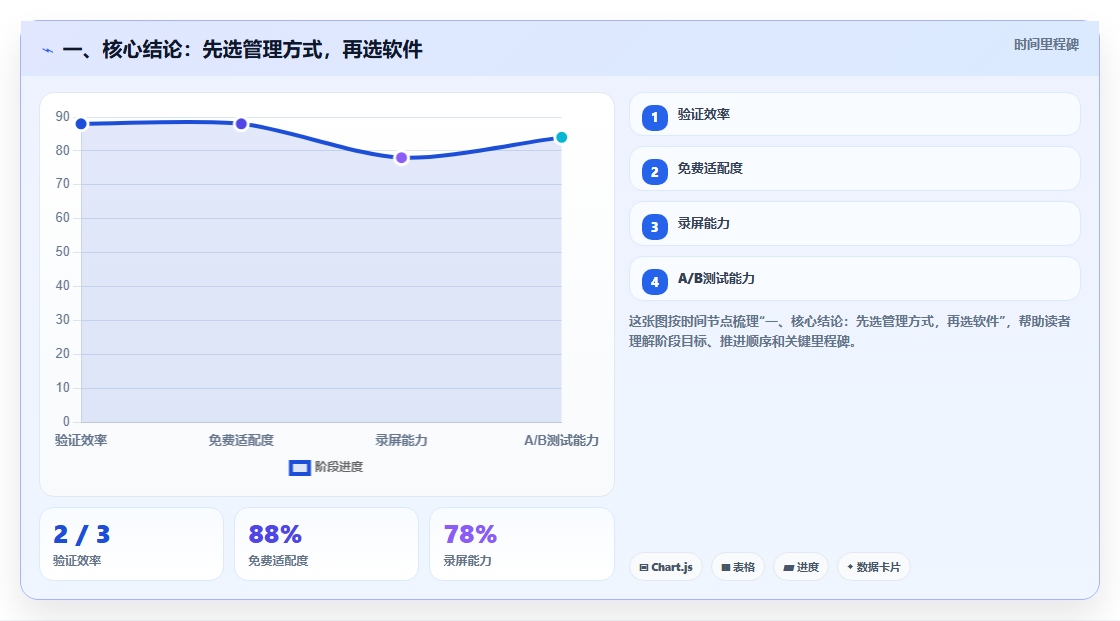1120x621 pixels.
Task: Open the 录屏能力 milestone row
Action: pos(854,224)
